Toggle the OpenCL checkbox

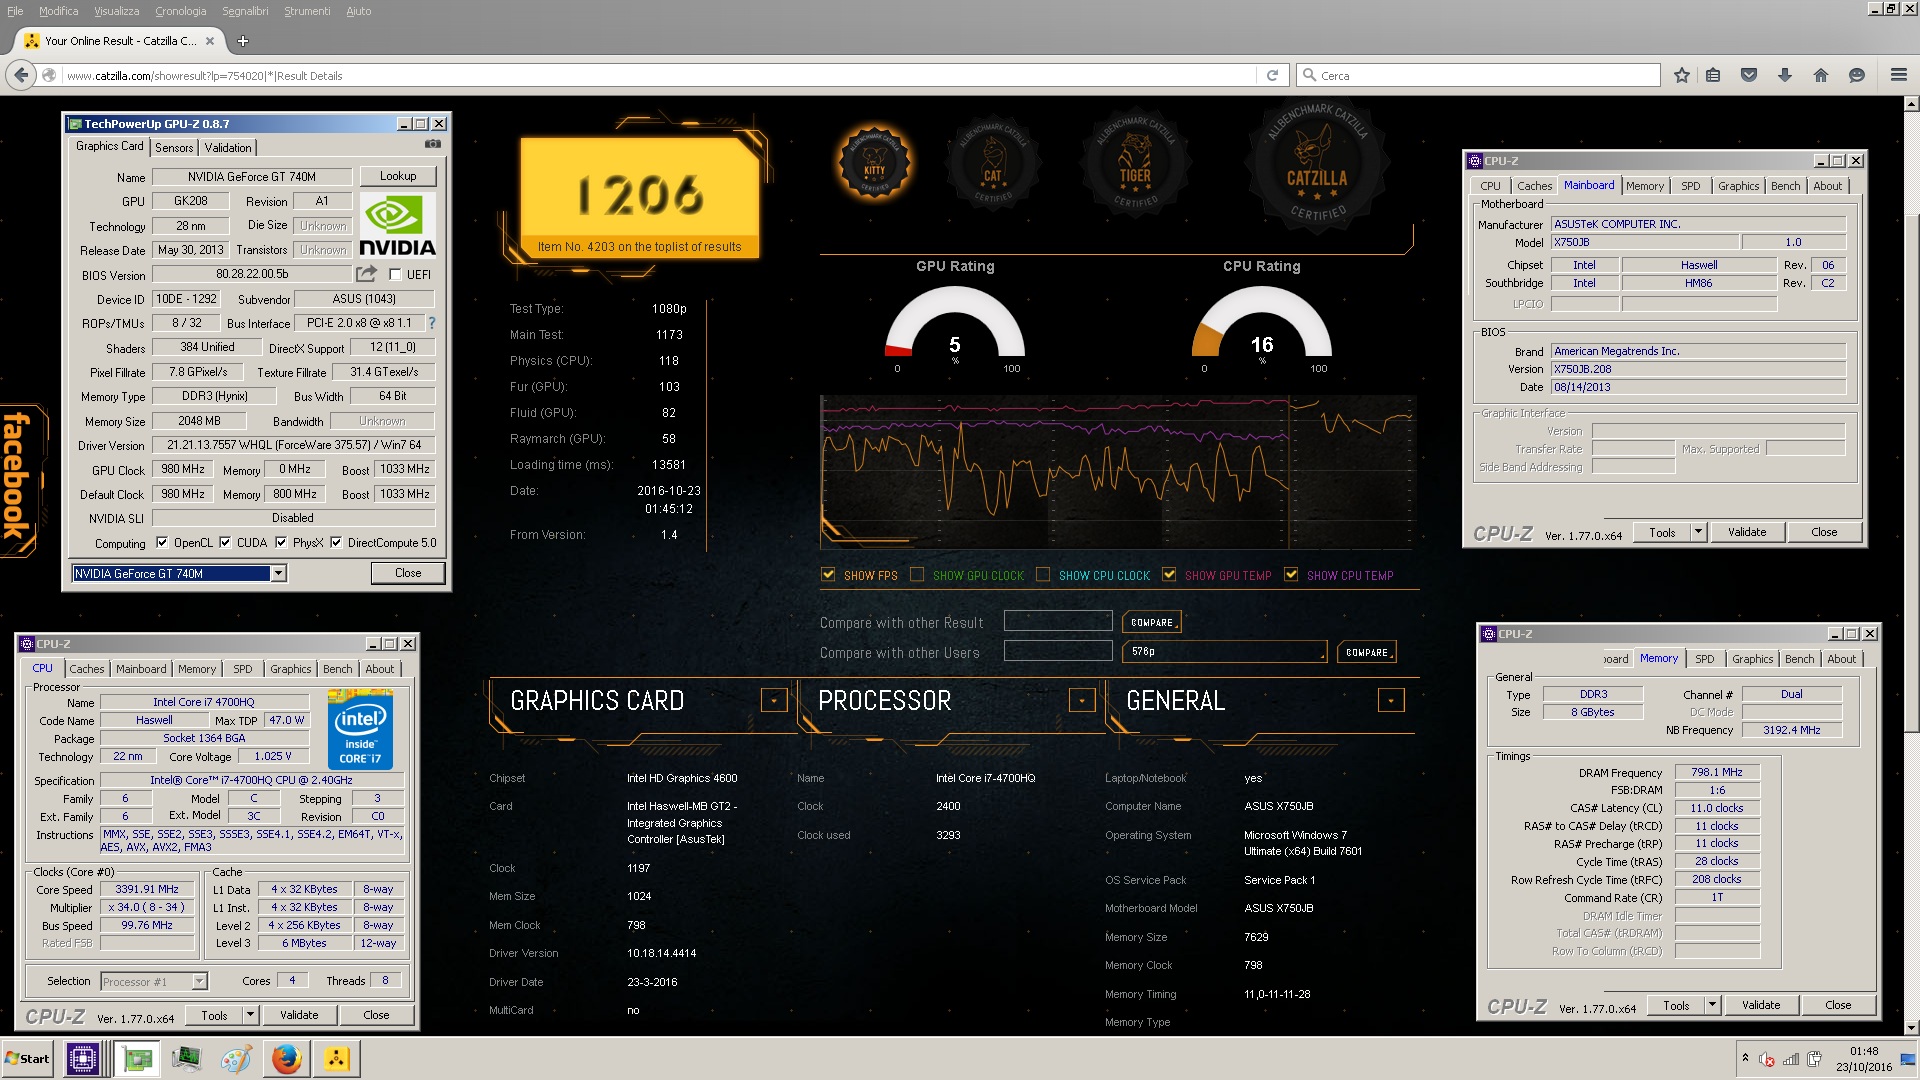pos(162,543)
